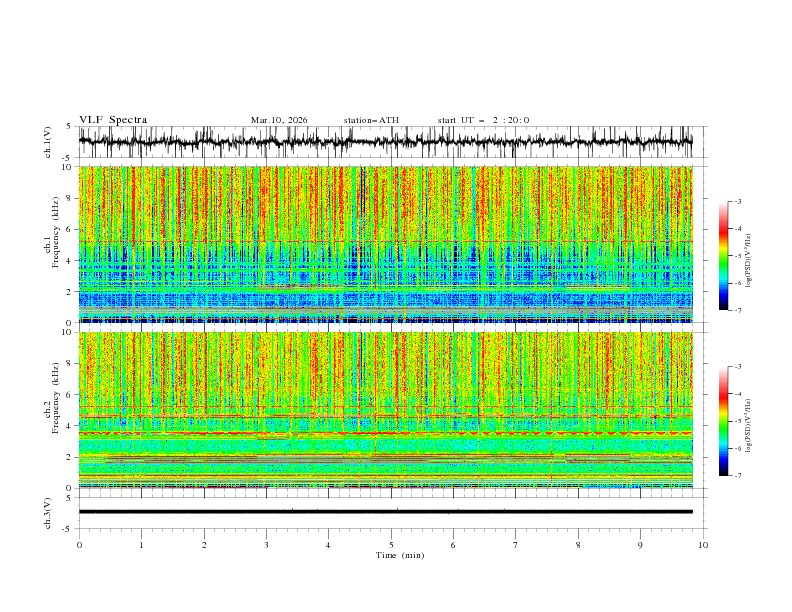Viewport: 792px width, 612px height.
Task: Click the ch.3 flat waveform trace
Action: 386,512
